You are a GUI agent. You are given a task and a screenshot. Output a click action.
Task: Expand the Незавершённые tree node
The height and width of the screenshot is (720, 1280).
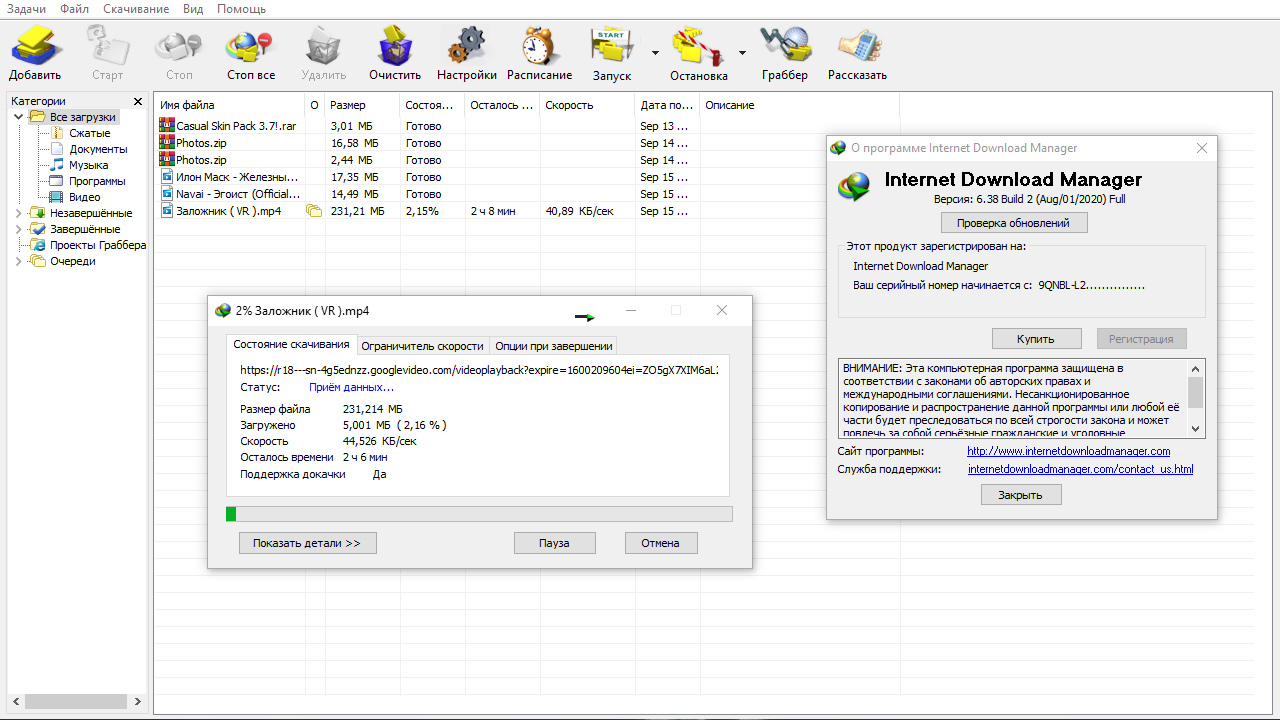click(x=18, y=213)
